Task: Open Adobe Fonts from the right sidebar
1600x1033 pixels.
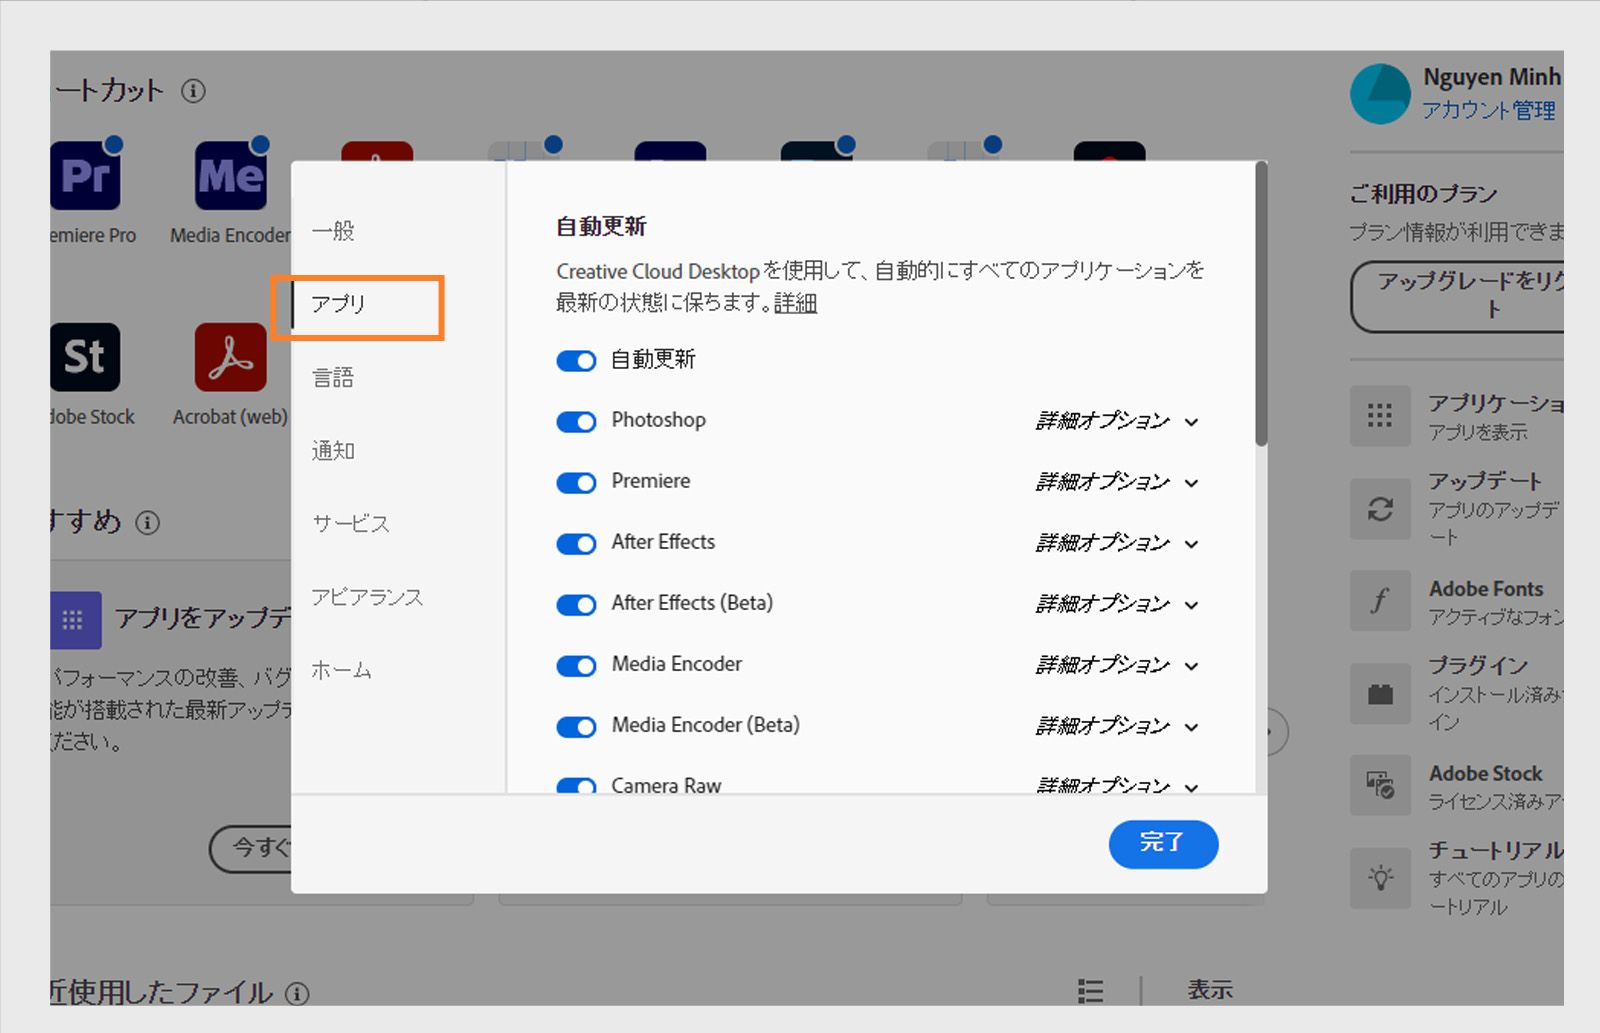Action: [x=1380, y=600]
